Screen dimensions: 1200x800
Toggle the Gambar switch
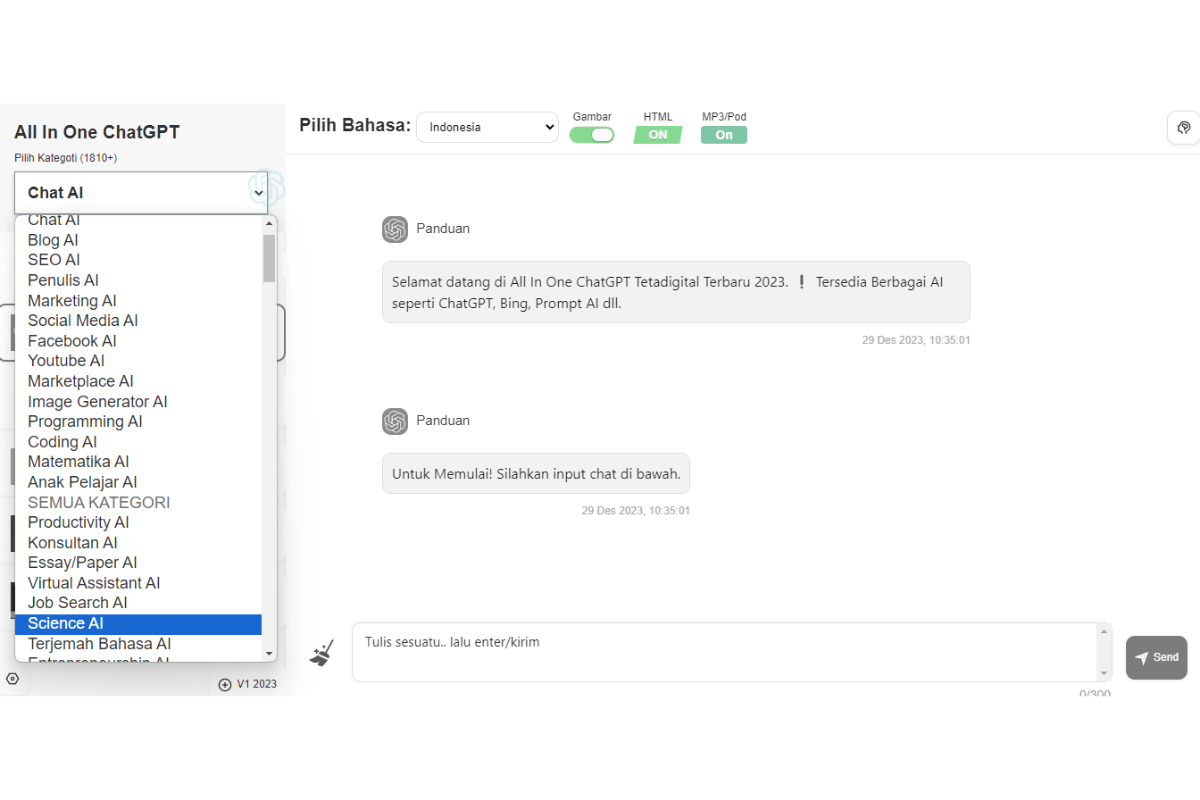592,135
